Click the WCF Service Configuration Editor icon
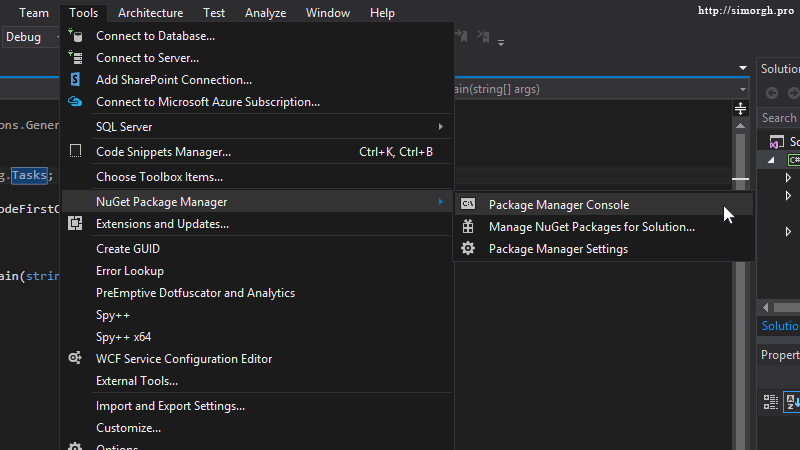This screenshot has width=800, height=450. tap(75, 358)
